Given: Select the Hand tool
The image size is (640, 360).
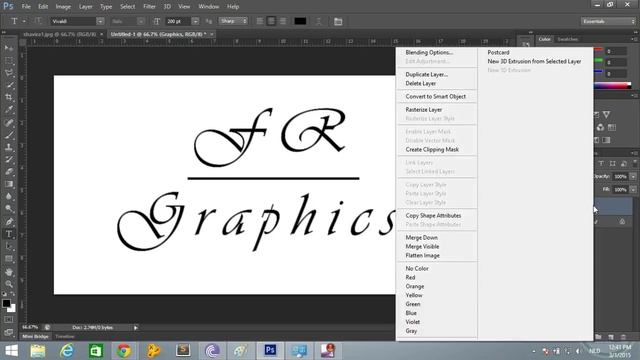Looking at the screenshot, I should pos(9,272).
